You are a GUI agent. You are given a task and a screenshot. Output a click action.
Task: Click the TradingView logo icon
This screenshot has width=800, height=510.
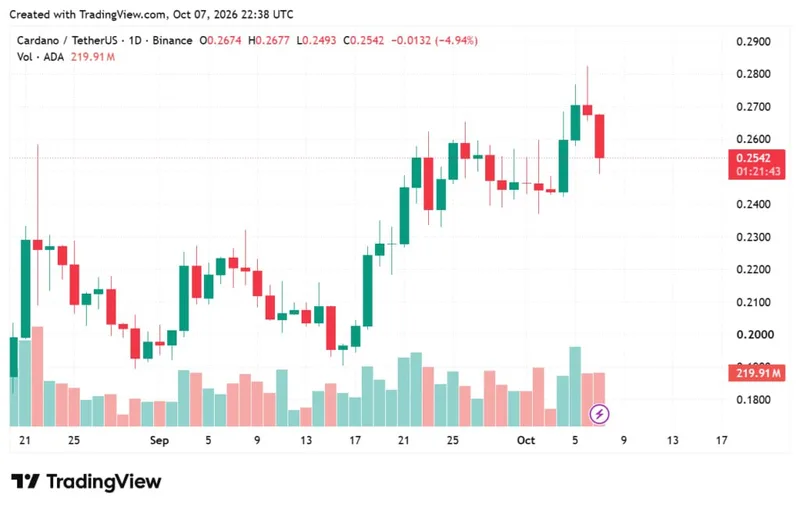[26, 481]
